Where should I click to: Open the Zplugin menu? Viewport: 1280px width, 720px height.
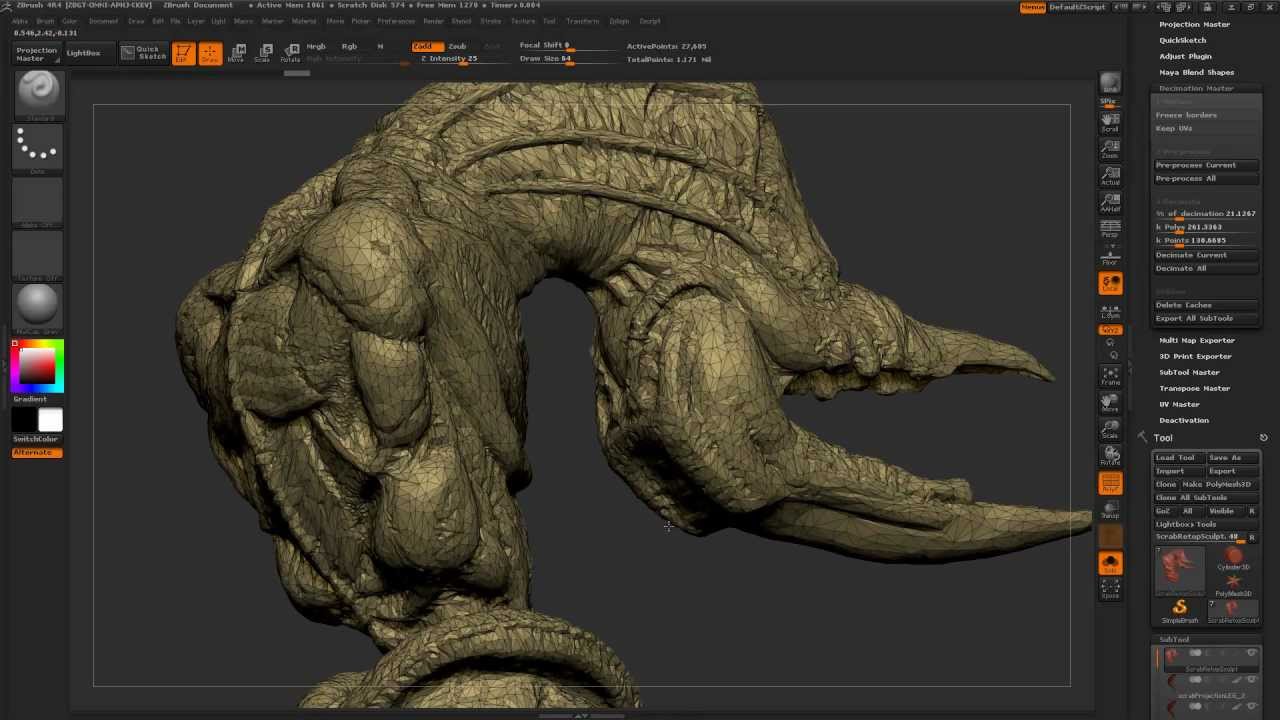coord(619,21)
